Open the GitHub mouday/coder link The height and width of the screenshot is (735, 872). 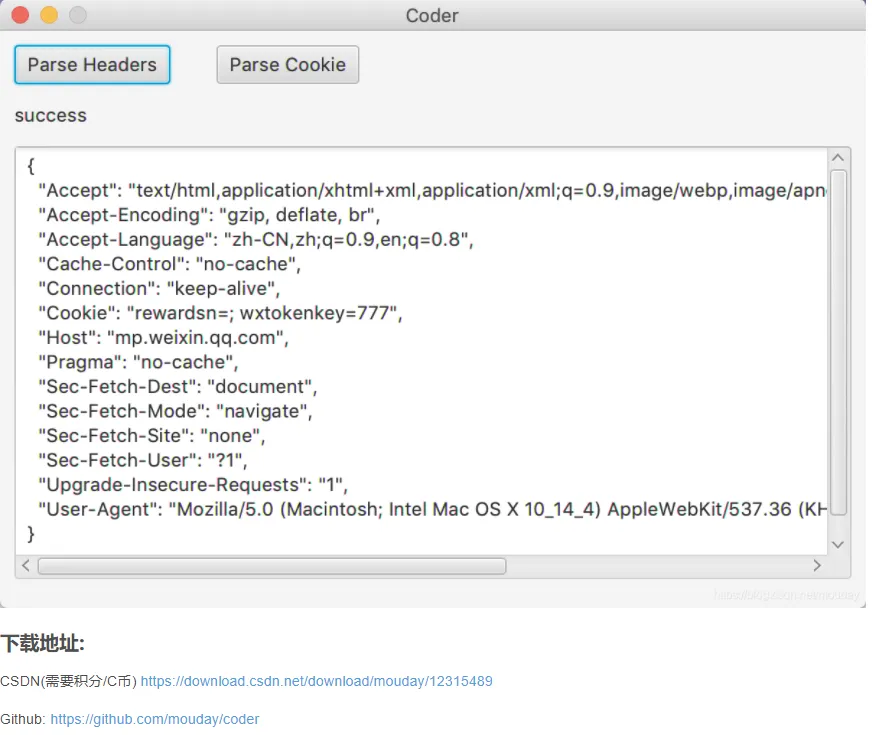pyautogui.click(x=155, y=719)
